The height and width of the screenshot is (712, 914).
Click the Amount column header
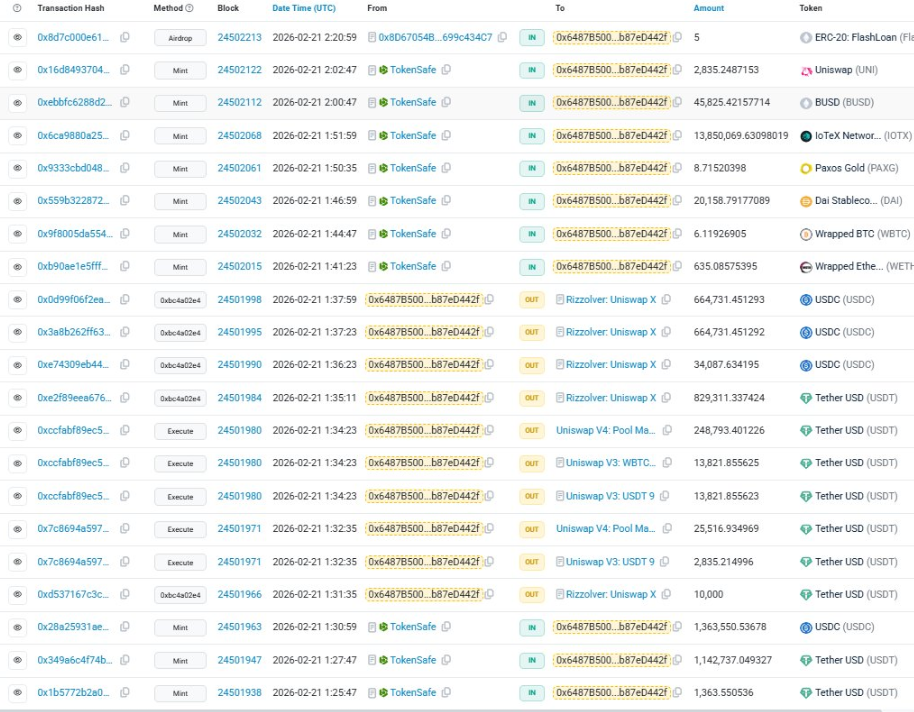tap(709, 8)
